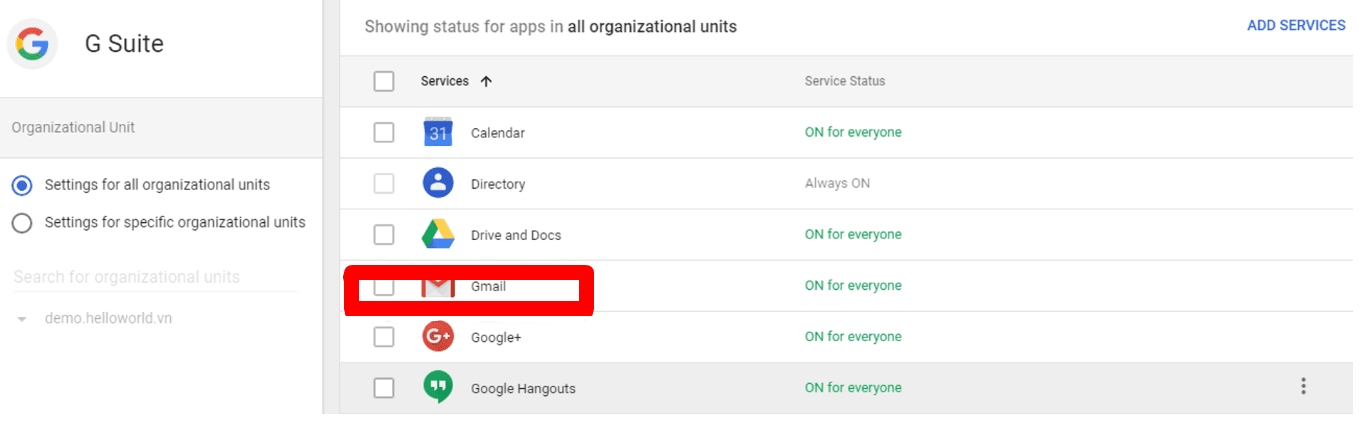Click the Drive and Docs icon
This screenshot has width=1365, height=425.
(x=438, y=234)
